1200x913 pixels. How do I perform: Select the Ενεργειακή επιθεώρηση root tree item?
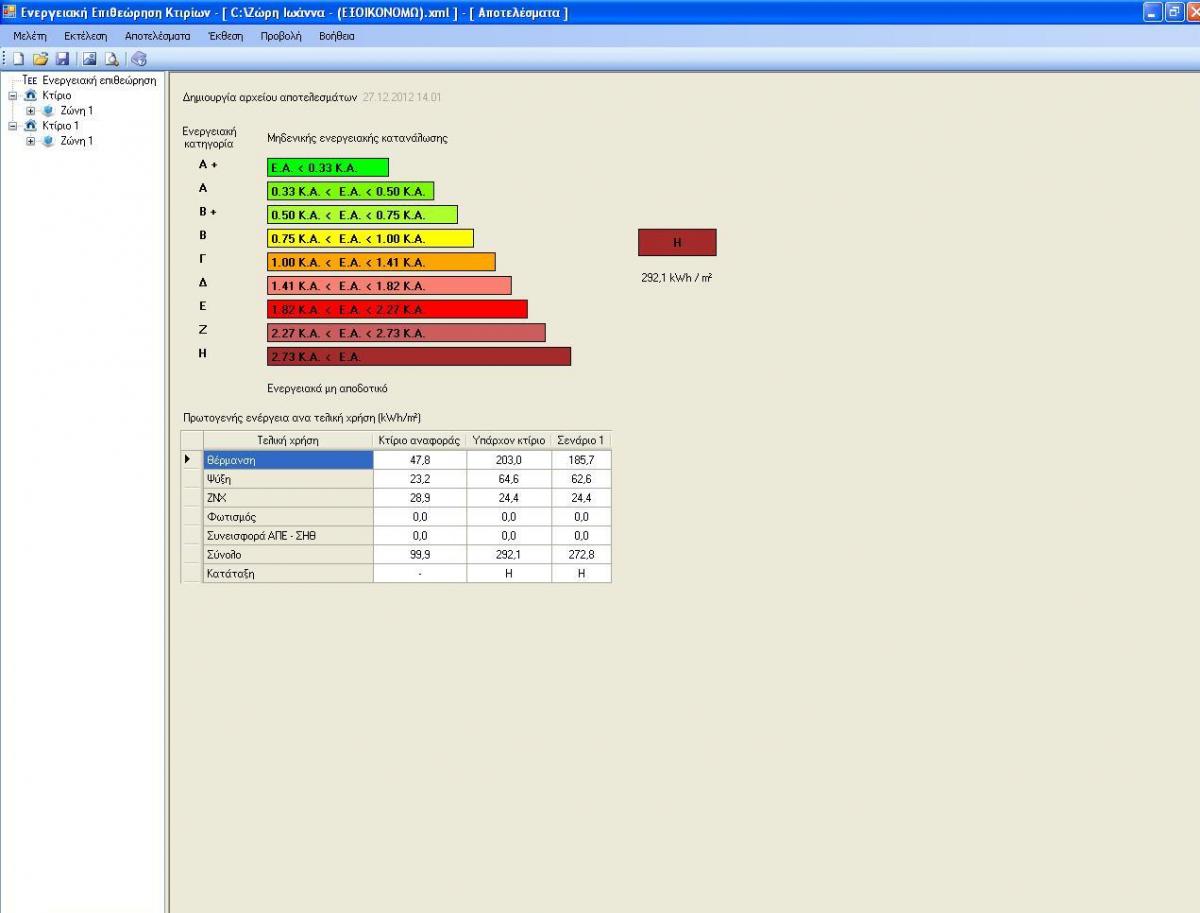click(98, 81)
